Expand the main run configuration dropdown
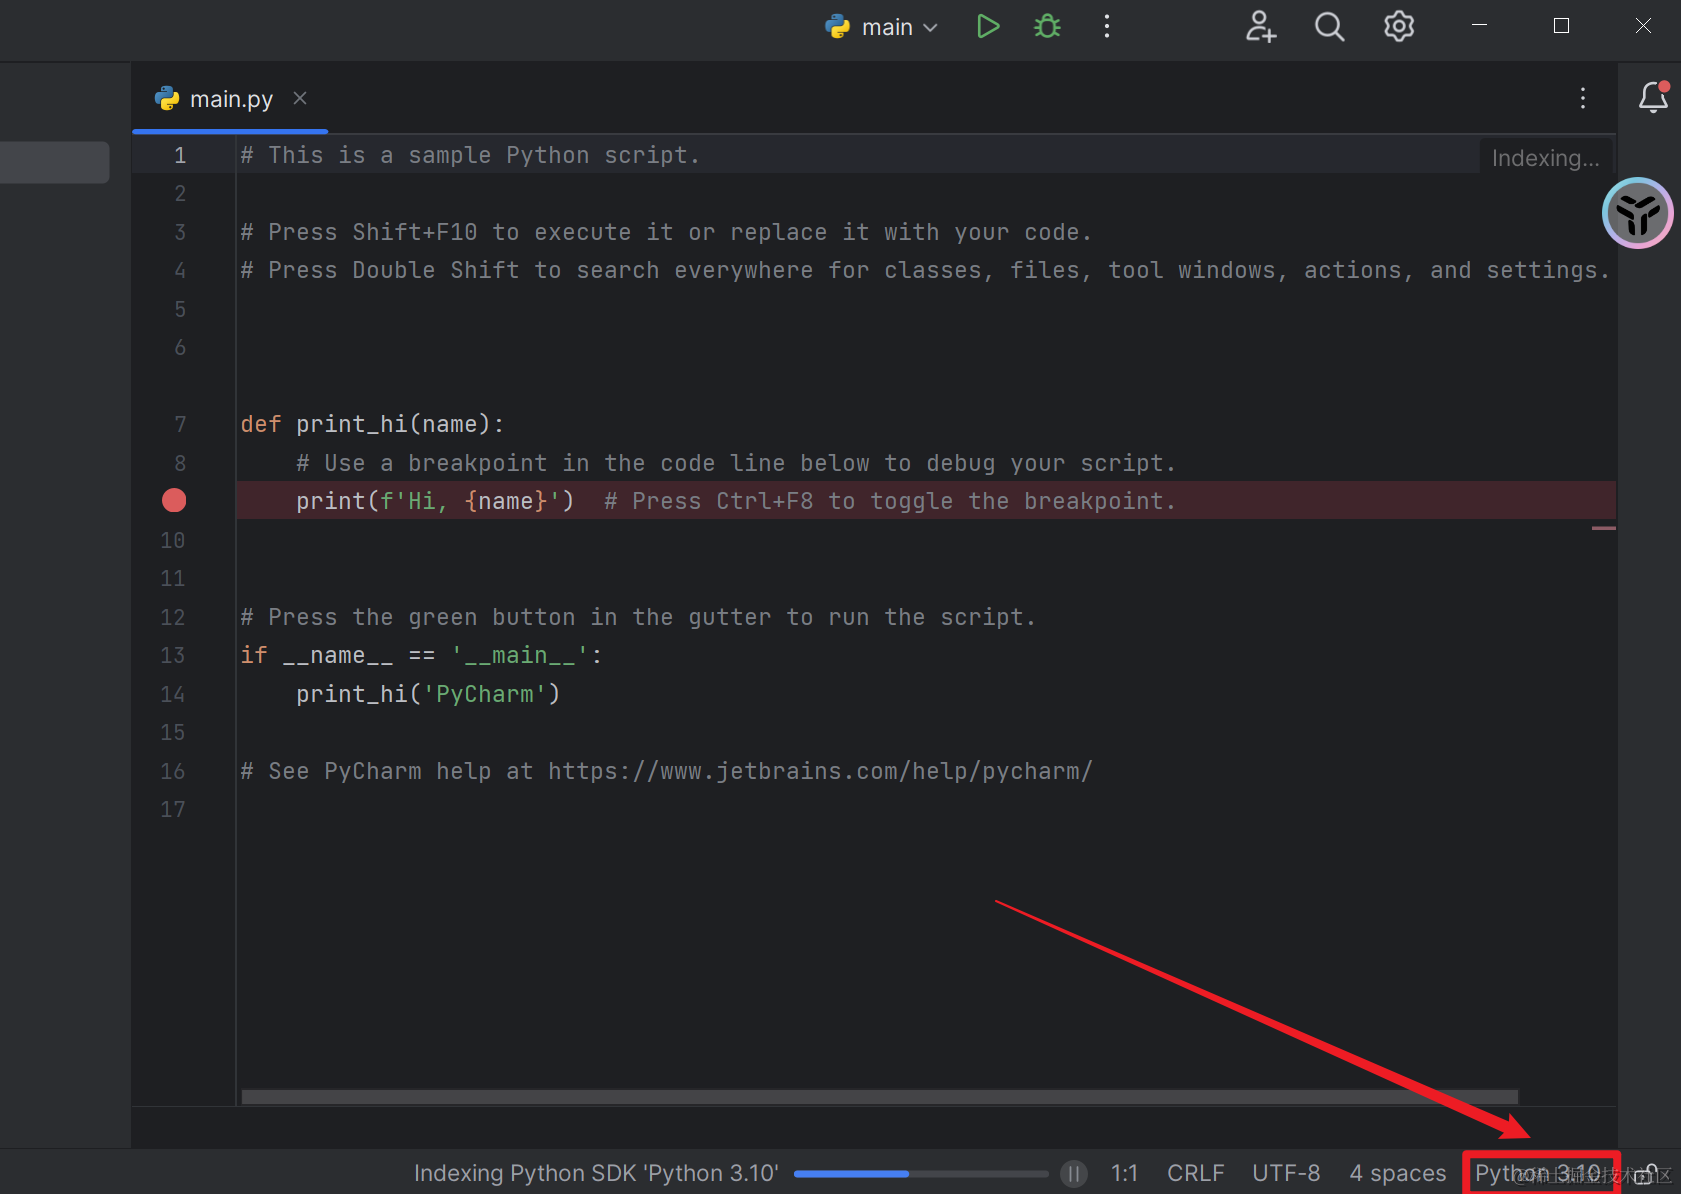 tap(883, 27)
